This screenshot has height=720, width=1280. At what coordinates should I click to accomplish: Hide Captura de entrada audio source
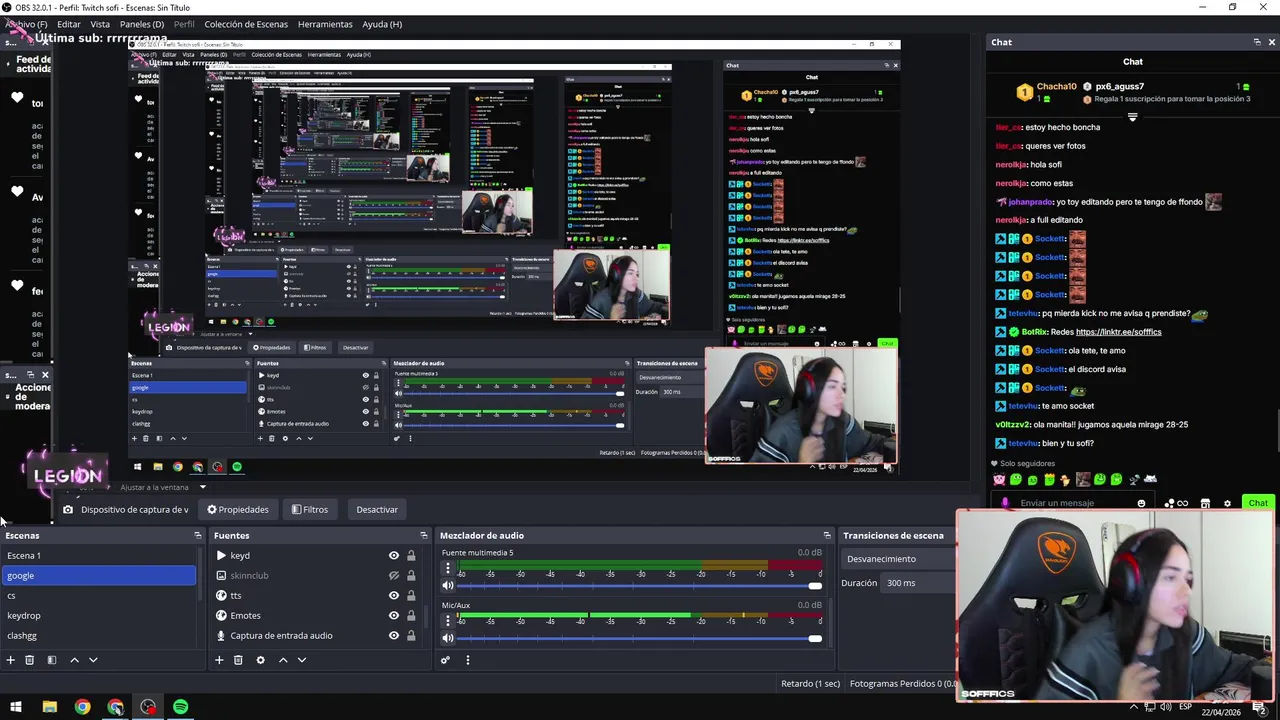[x=393, y=635]
